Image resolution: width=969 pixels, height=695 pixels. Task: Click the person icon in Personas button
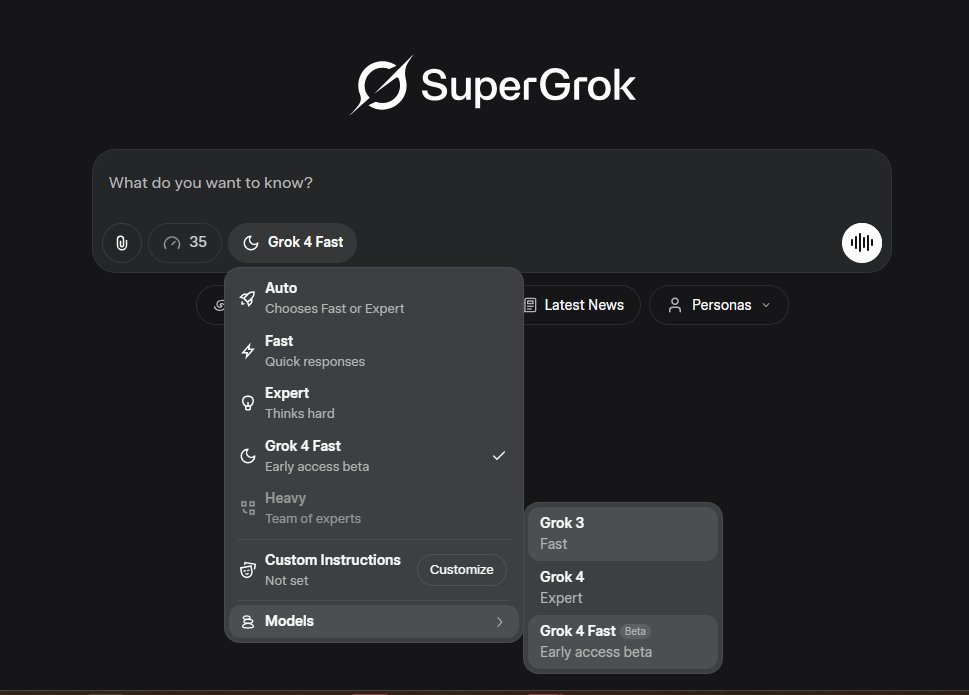point(675,305)
